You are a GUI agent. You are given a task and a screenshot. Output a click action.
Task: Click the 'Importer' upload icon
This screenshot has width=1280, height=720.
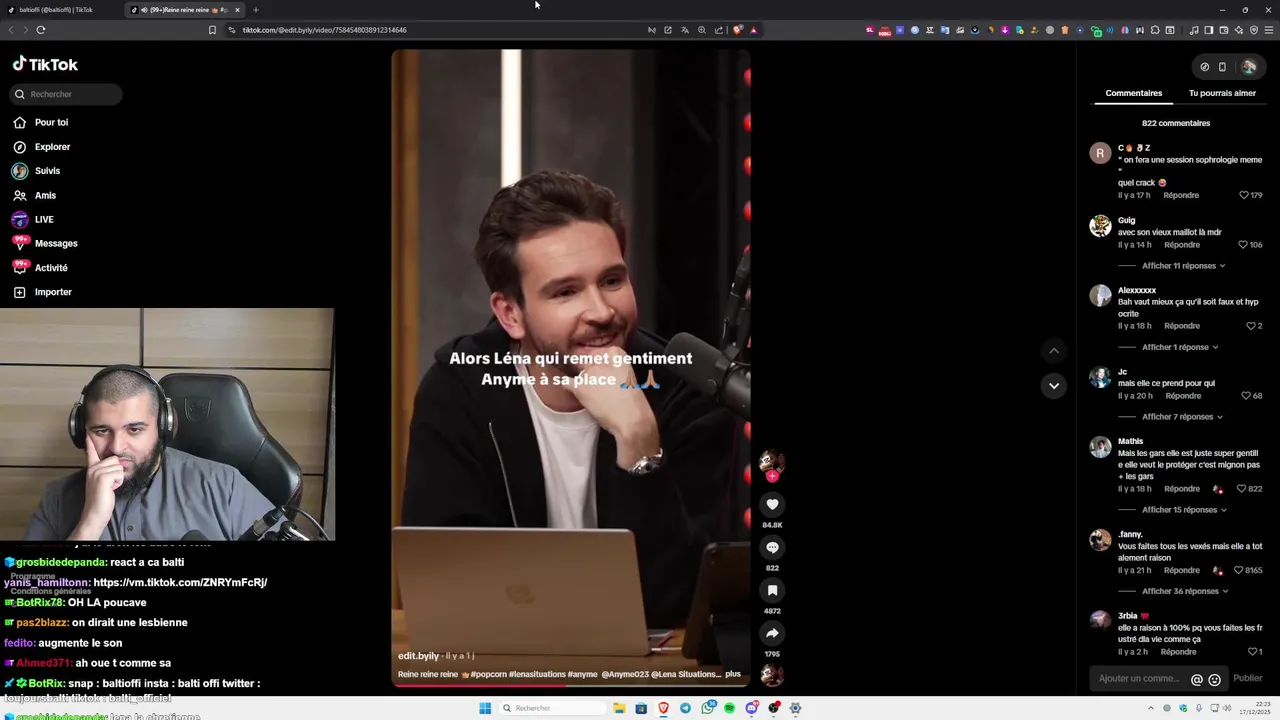[x=19, y=292]
